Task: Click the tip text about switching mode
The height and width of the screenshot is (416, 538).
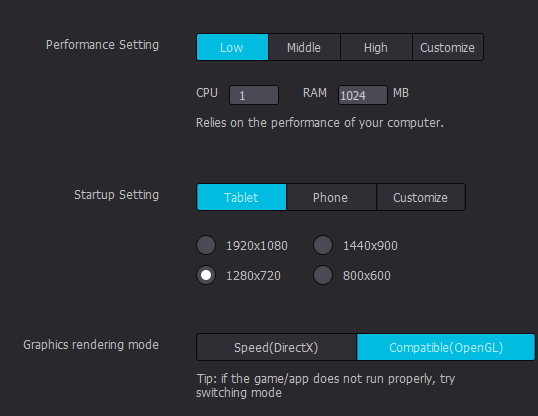Action: tap(326, 385)
